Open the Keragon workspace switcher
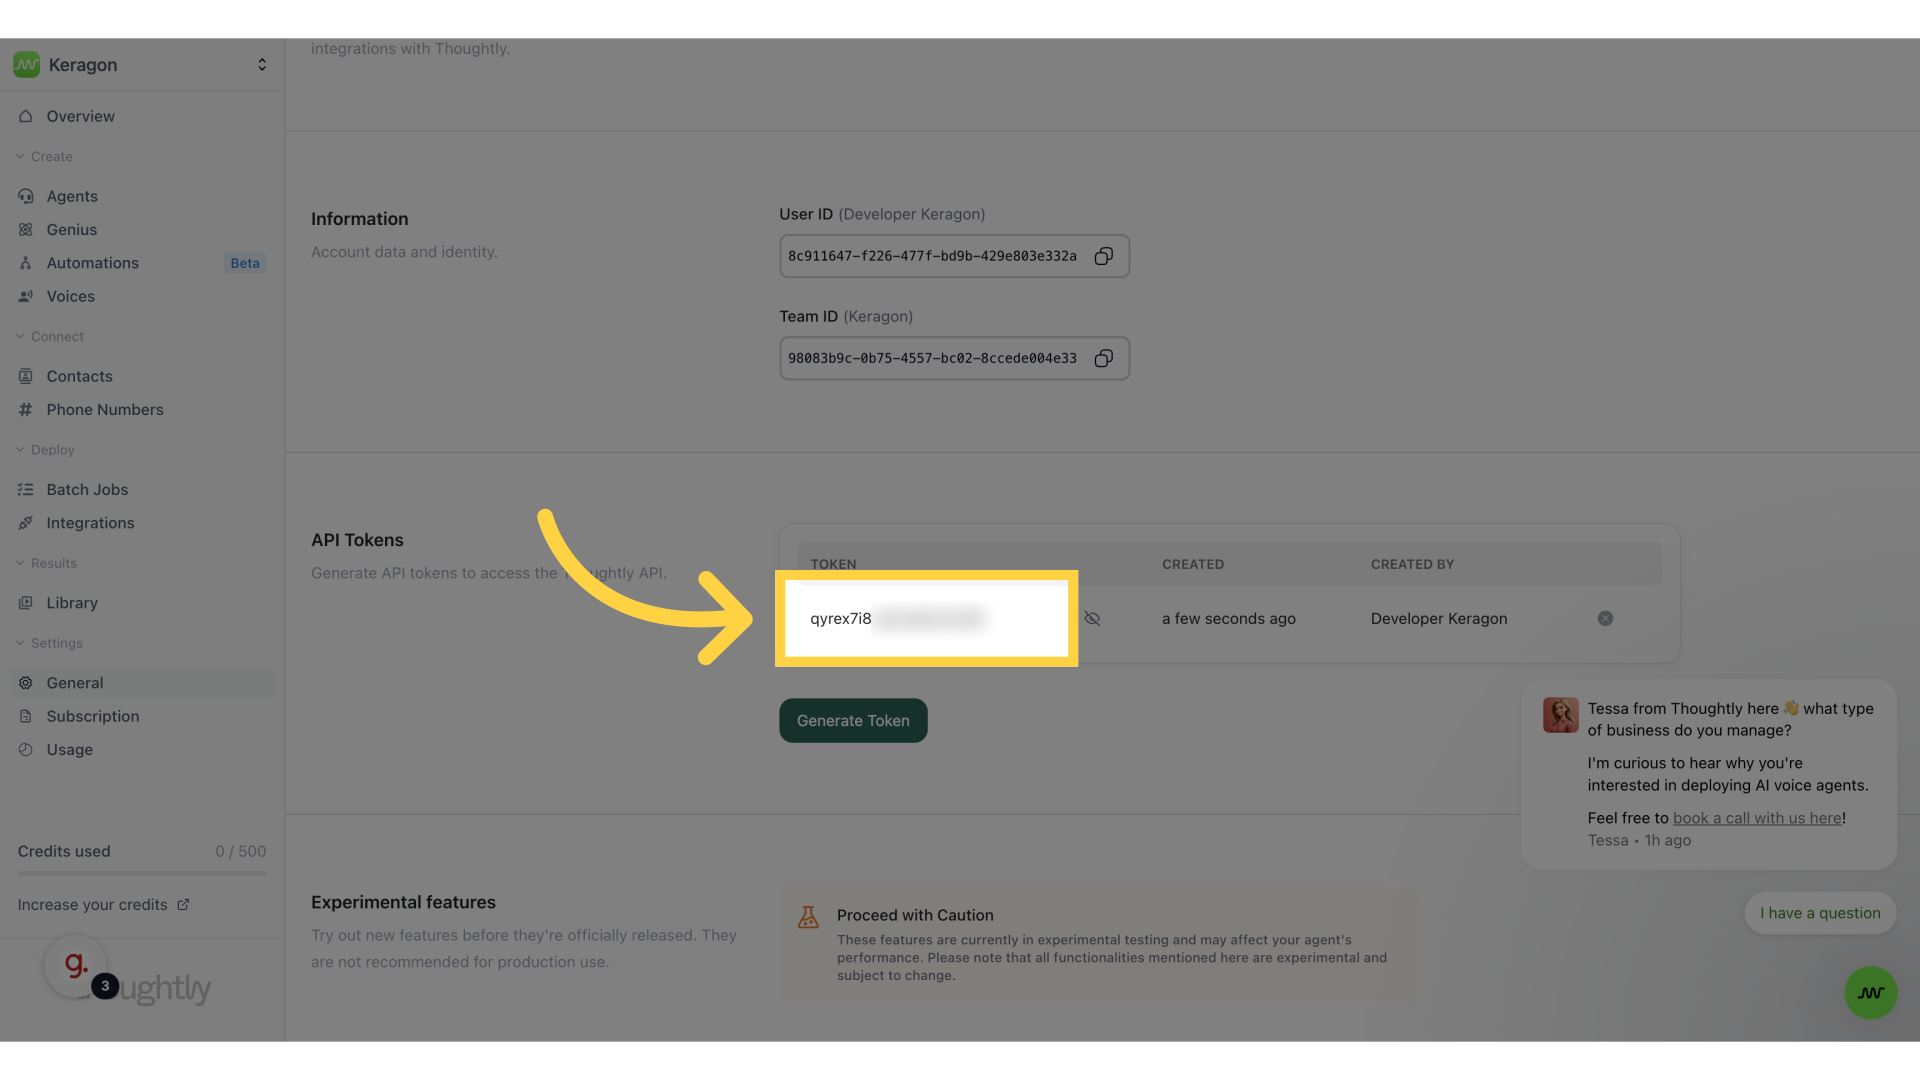Screen dimensions: 1920x1080 141,65
